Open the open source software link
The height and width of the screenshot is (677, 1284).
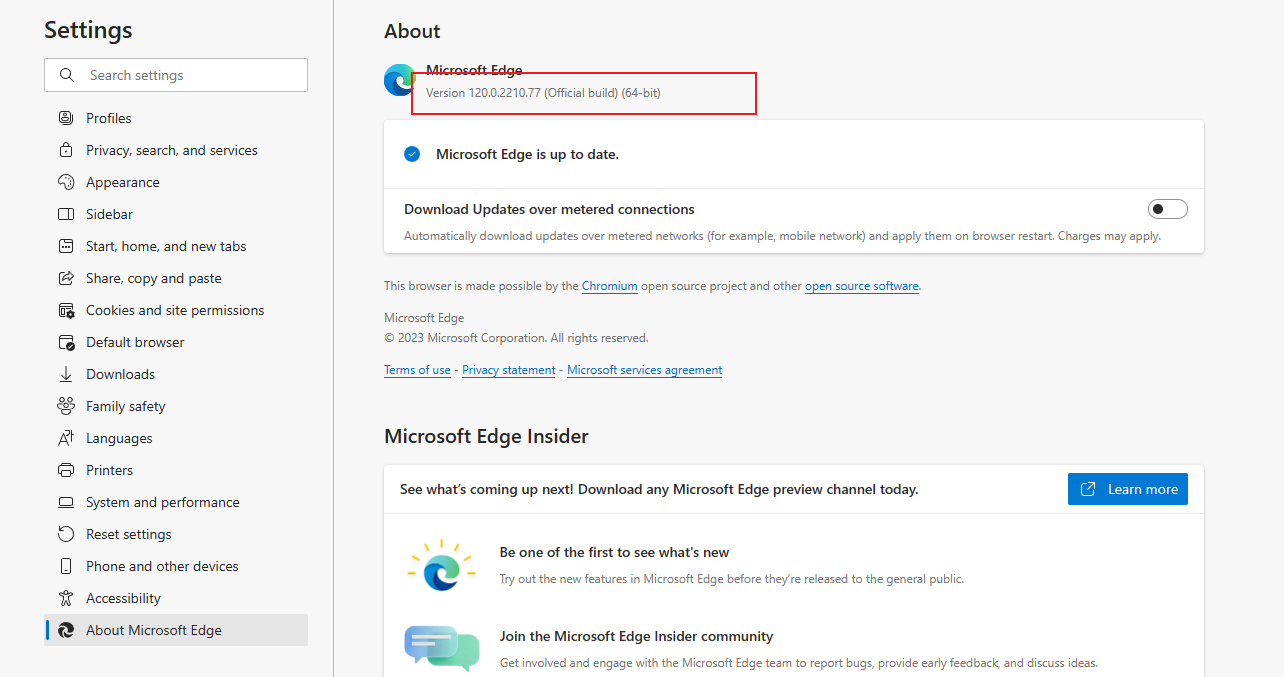[x=862, y=286]
